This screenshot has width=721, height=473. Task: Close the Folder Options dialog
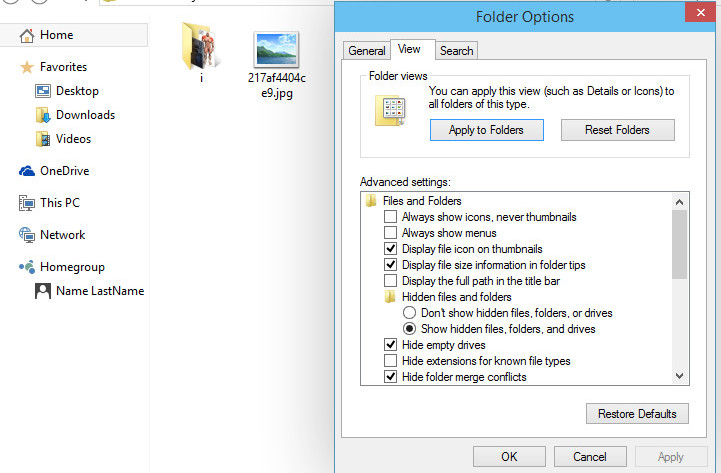tap(700, 12)
